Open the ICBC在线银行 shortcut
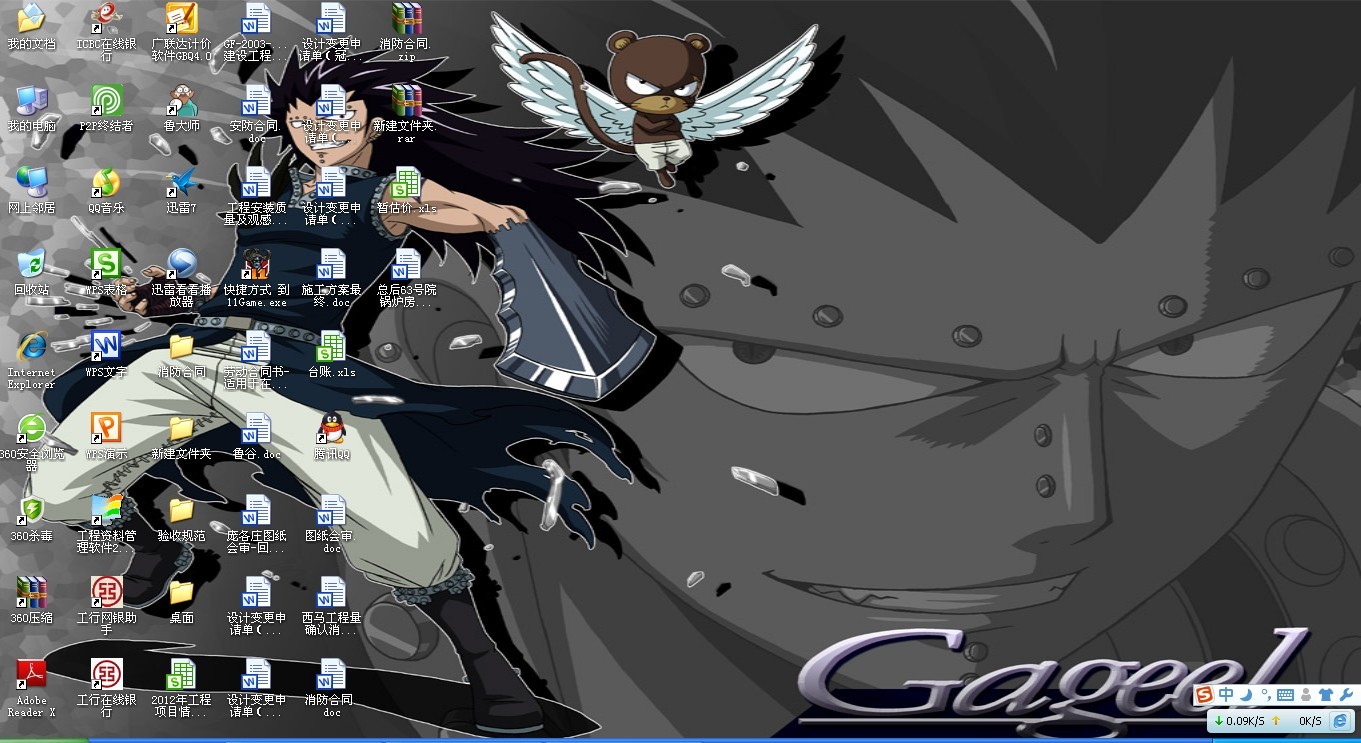The height and width of the screenshot is (743, 1361). 107,33
